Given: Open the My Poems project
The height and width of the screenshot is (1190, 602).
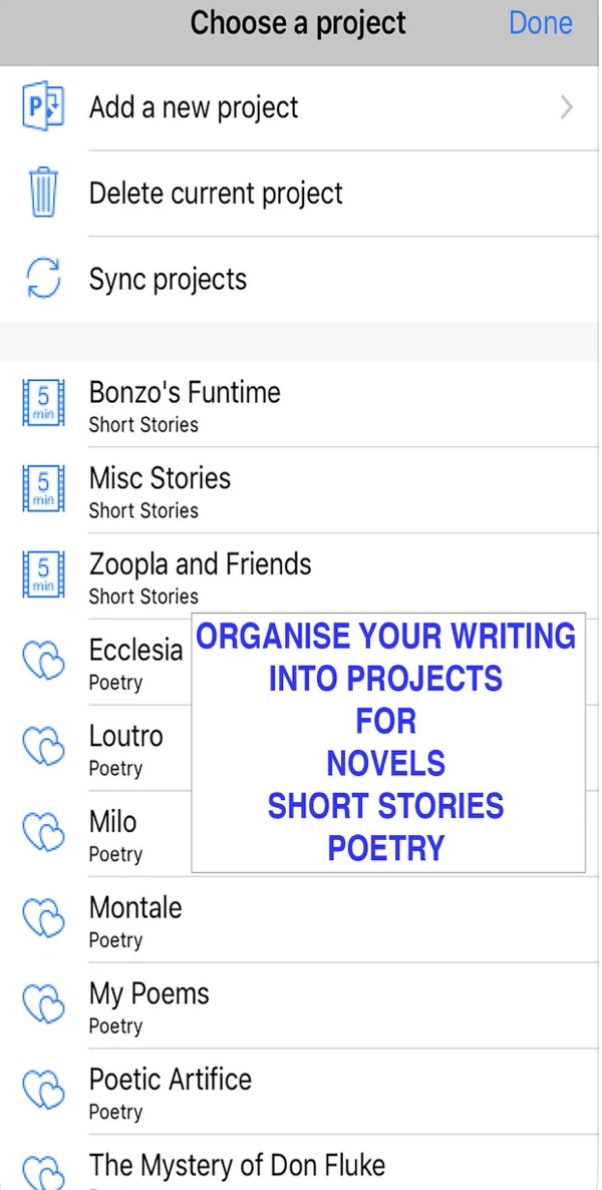Looking at the screenshot, I should [x=150, y=1007].
